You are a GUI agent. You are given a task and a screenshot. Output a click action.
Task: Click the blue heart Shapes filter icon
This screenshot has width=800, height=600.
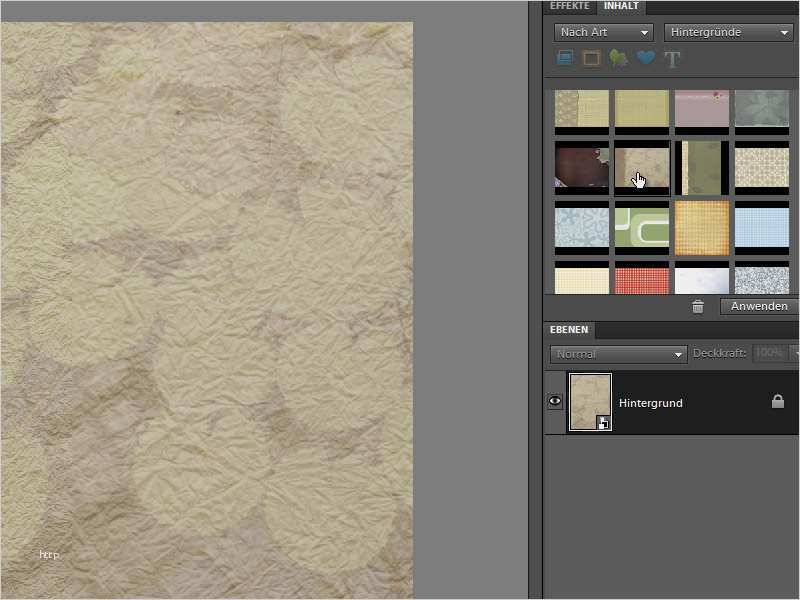[x=646, y=58]
